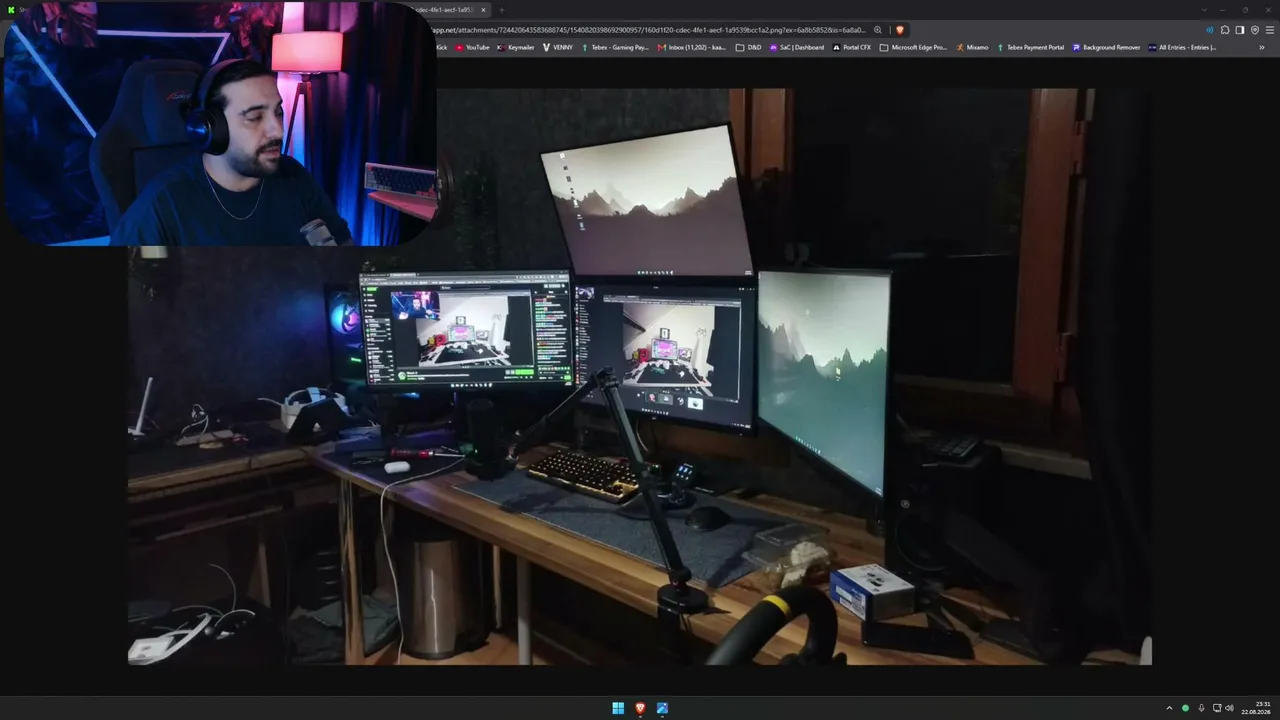Open the blue app icon on taskbar
The image size is (1280, 720).
(662, 708)
